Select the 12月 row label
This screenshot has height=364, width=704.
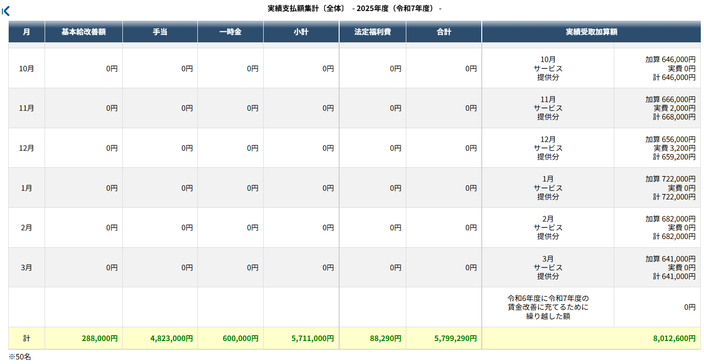(x=26, y=148)
